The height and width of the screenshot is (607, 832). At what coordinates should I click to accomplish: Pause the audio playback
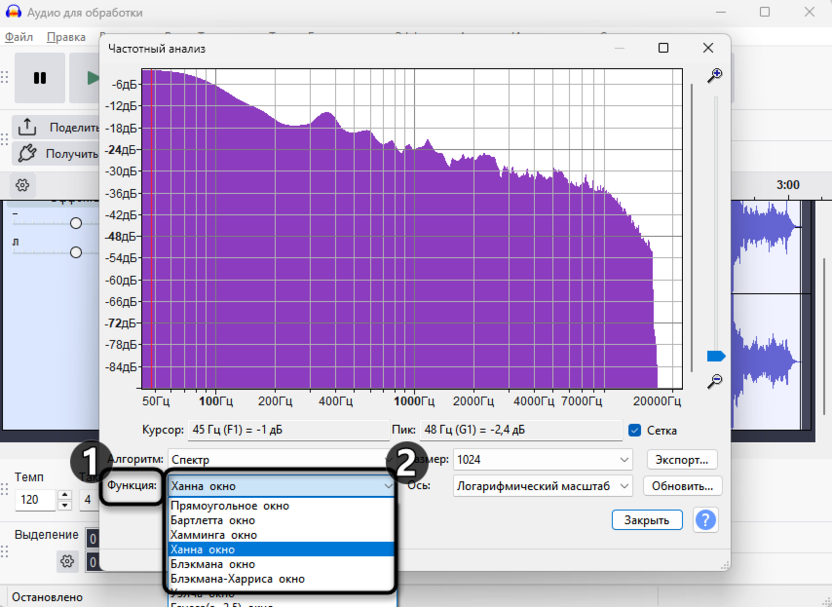pyautogui.click(x=39, y=78)
